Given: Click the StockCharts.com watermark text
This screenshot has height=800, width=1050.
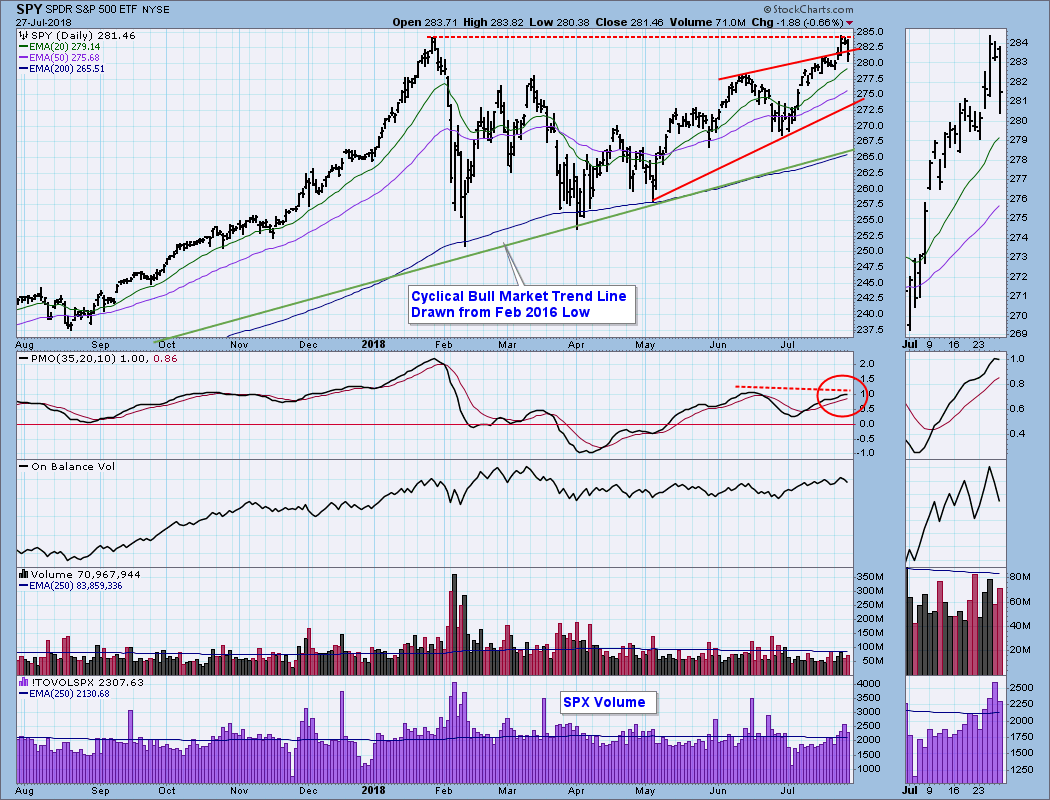Looking at the screenshot, I should (x=808, y=9).
